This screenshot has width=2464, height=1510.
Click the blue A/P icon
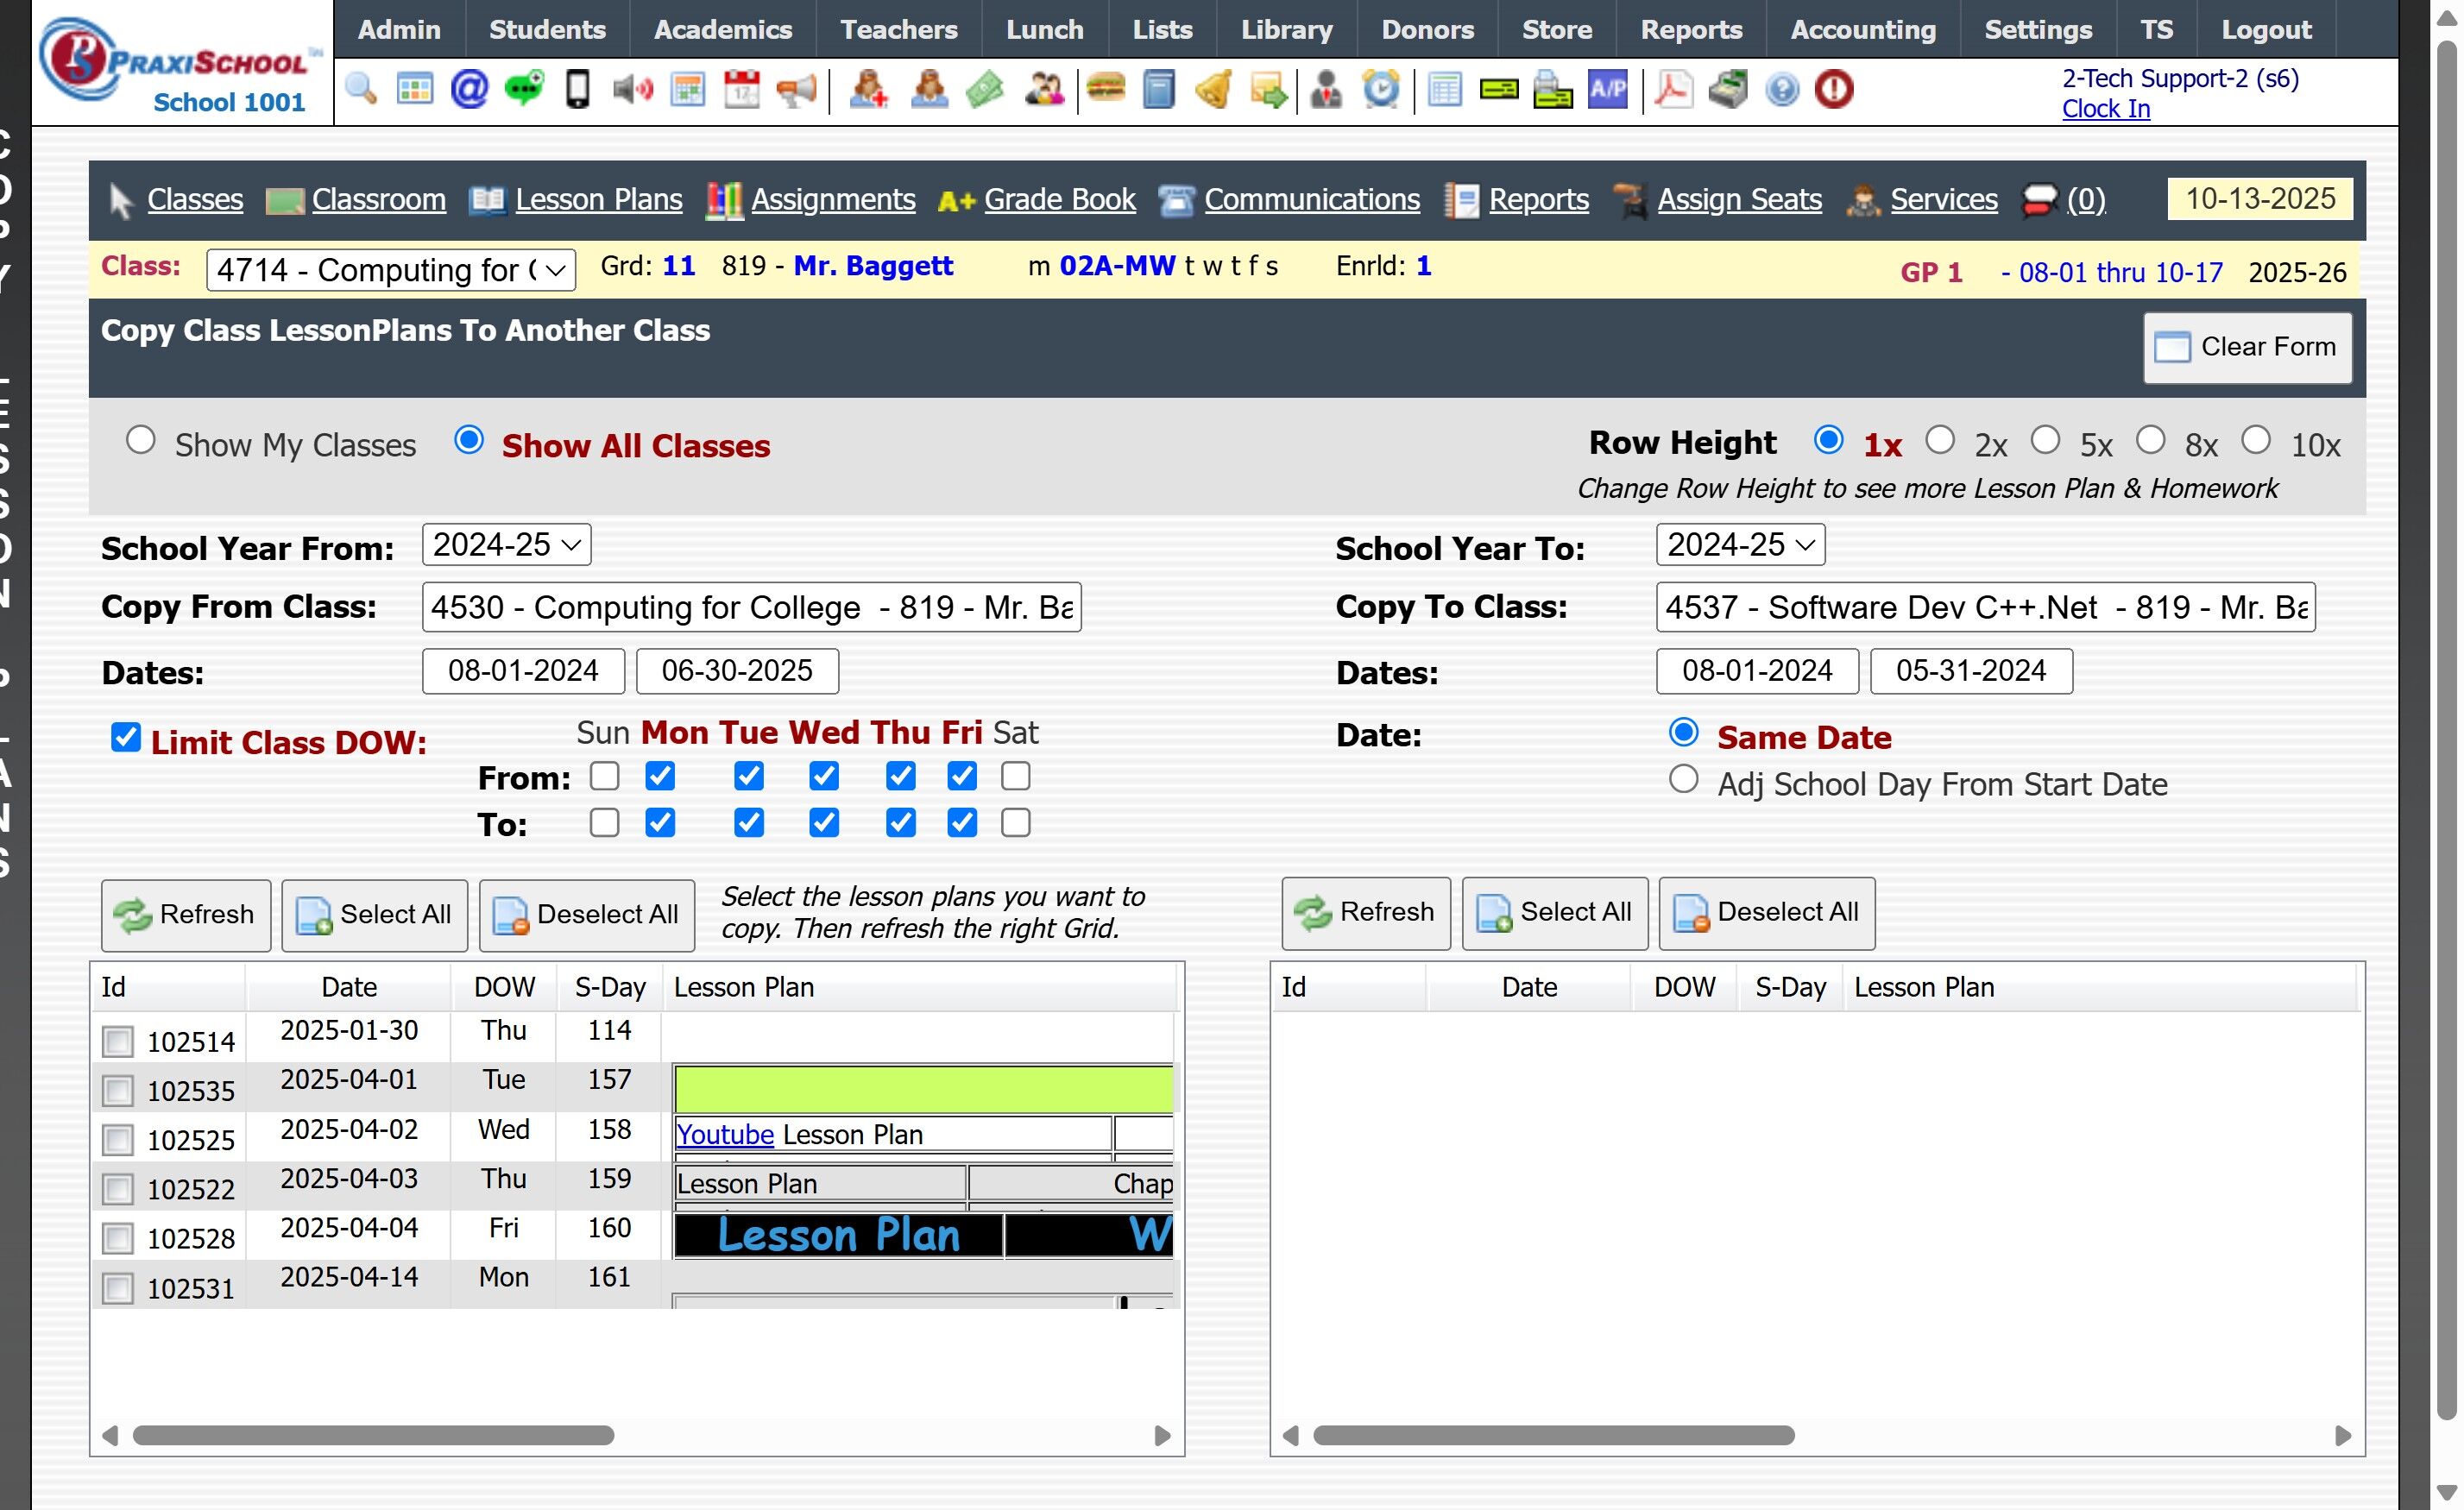[1607, 90]
